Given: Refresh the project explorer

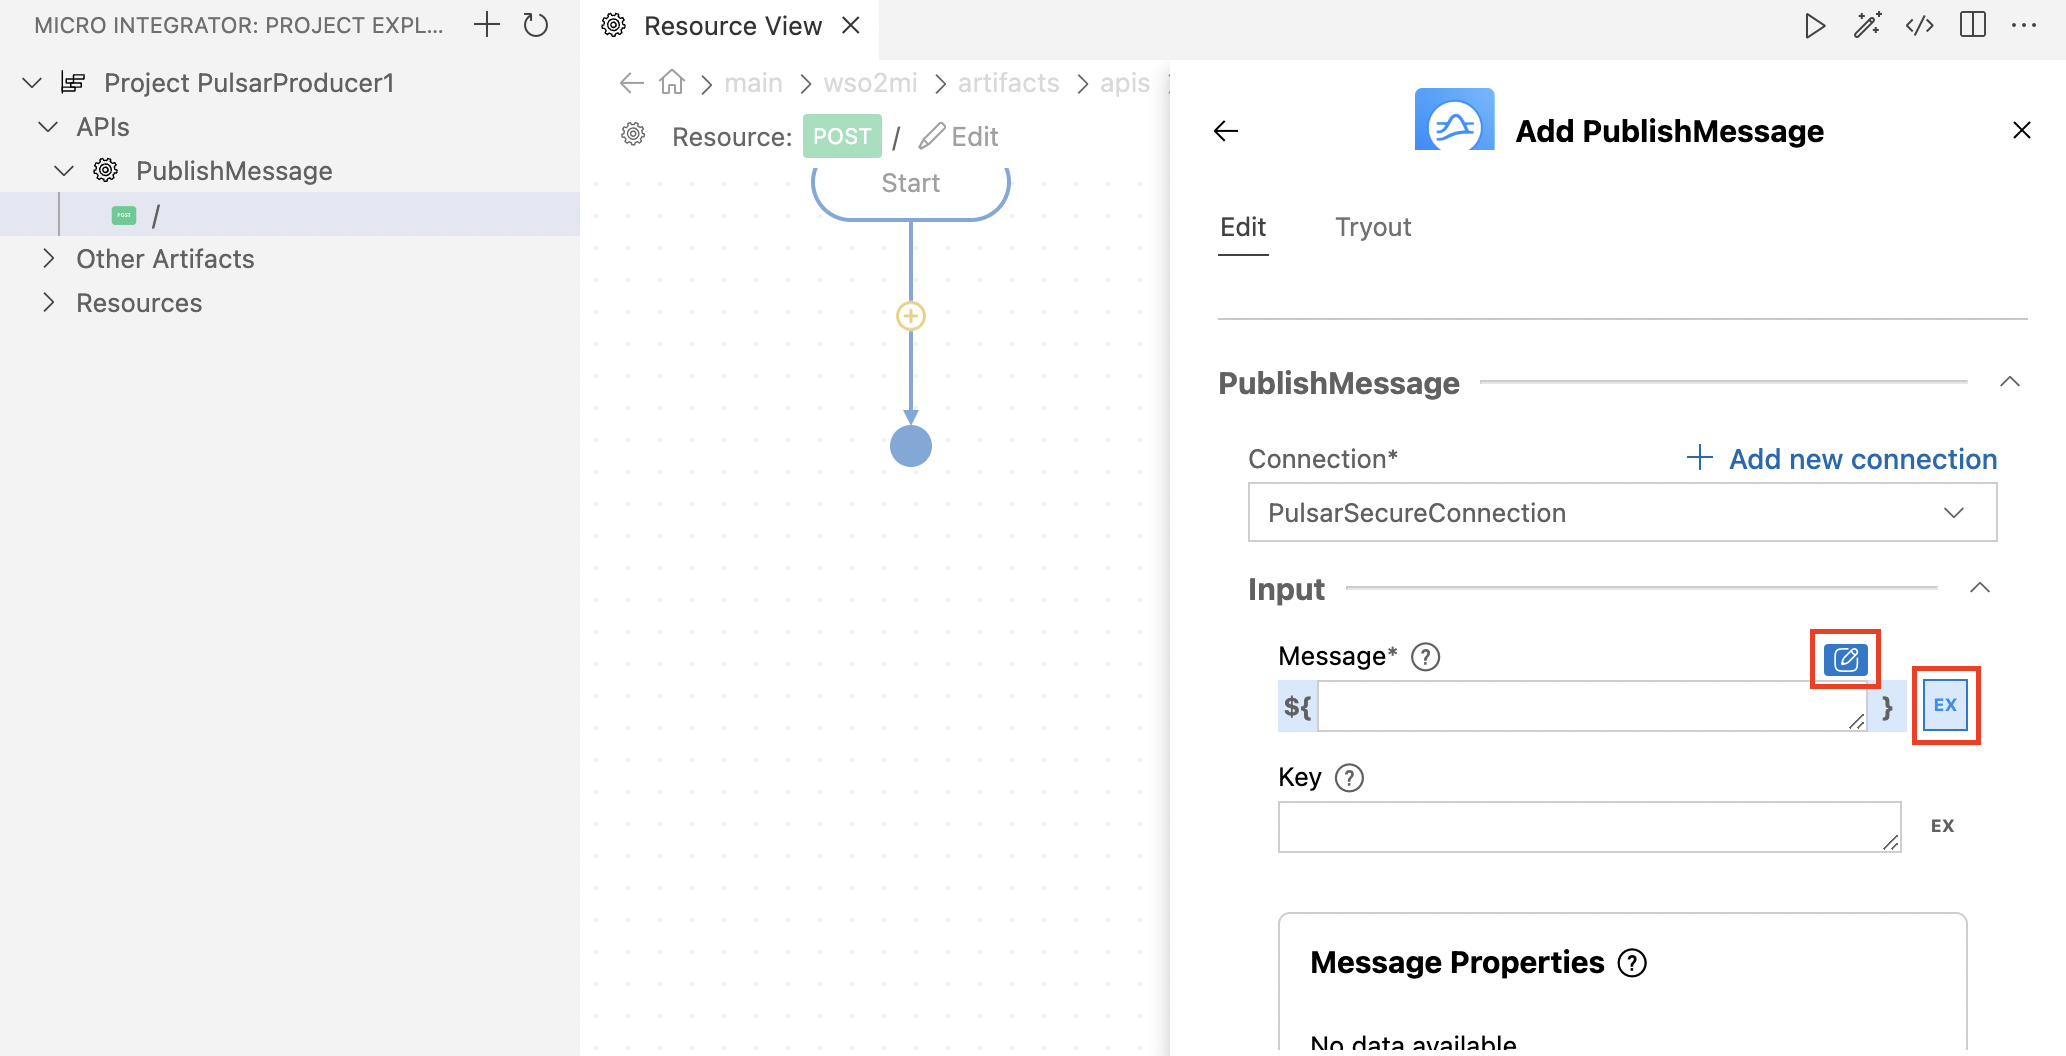Looking at the screenshot, I should 536,25.
